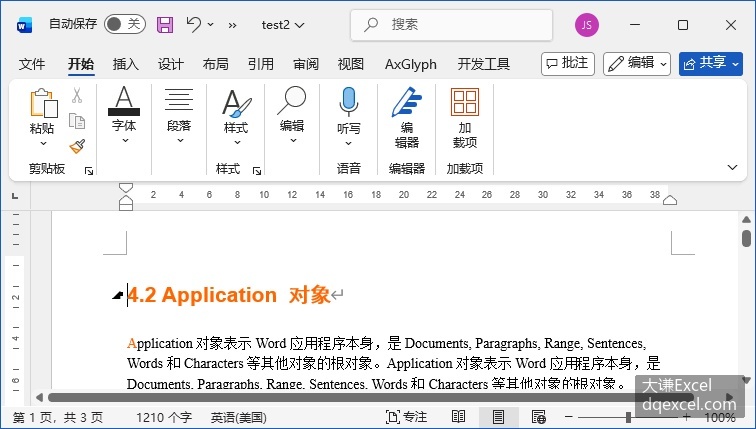Open the 样式 pane dialog launcher
The height and width of the screenshot is (429, 756).
[x=257, y=171]
